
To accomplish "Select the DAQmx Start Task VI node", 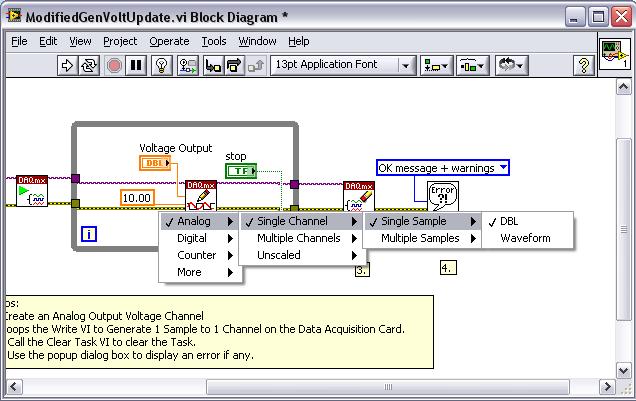I will [32, 191].
